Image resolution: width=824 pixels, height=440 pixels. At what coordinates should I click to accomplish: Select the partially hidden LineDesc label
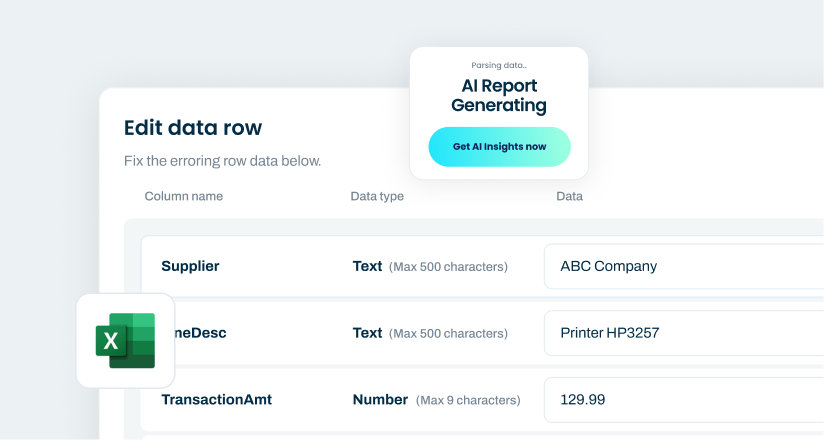pyautogui.click(x=201, y=333)
